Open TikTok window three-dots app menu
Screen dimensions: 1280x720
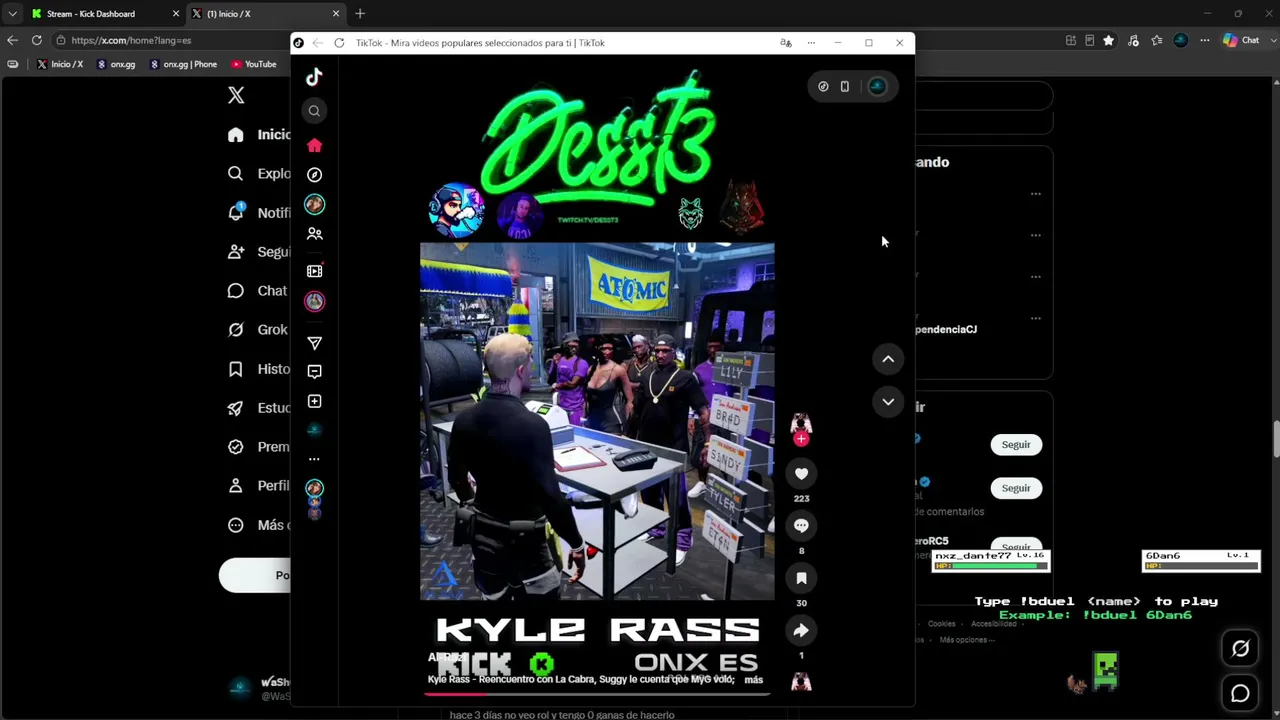point(811,43)
